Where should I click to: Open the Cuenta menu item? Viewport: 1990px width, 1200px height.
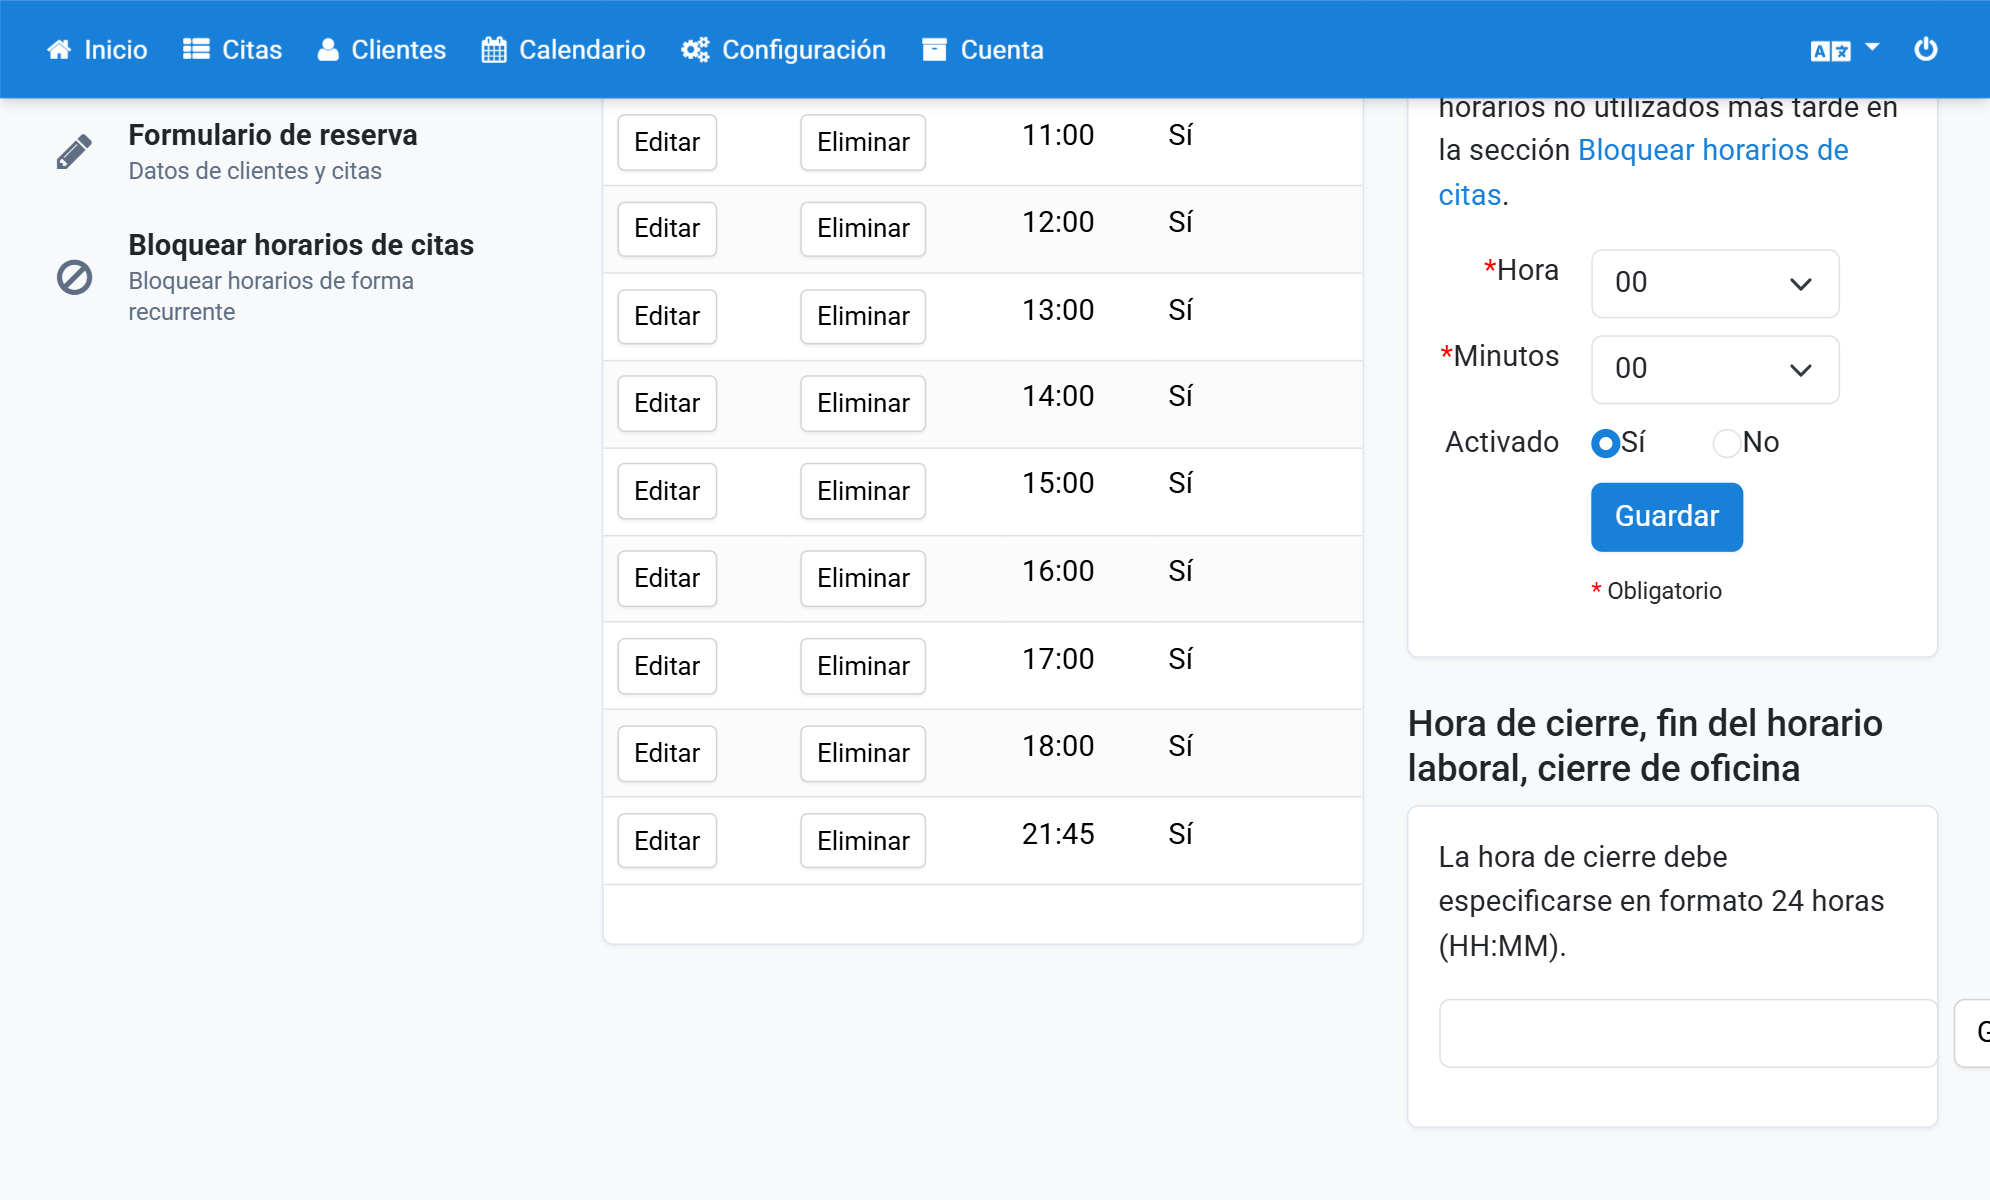pyautogui.click(x=983, y=50)
